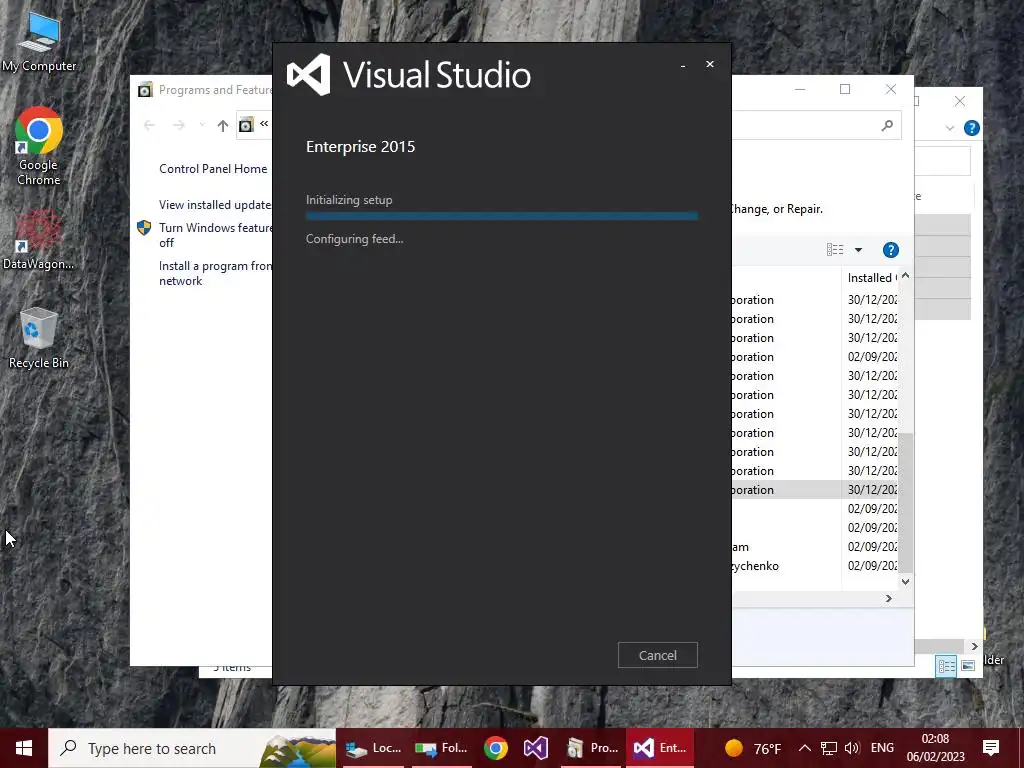Open Visual Studio from the taskbar
1024x768 pixels.
(536, 748)
